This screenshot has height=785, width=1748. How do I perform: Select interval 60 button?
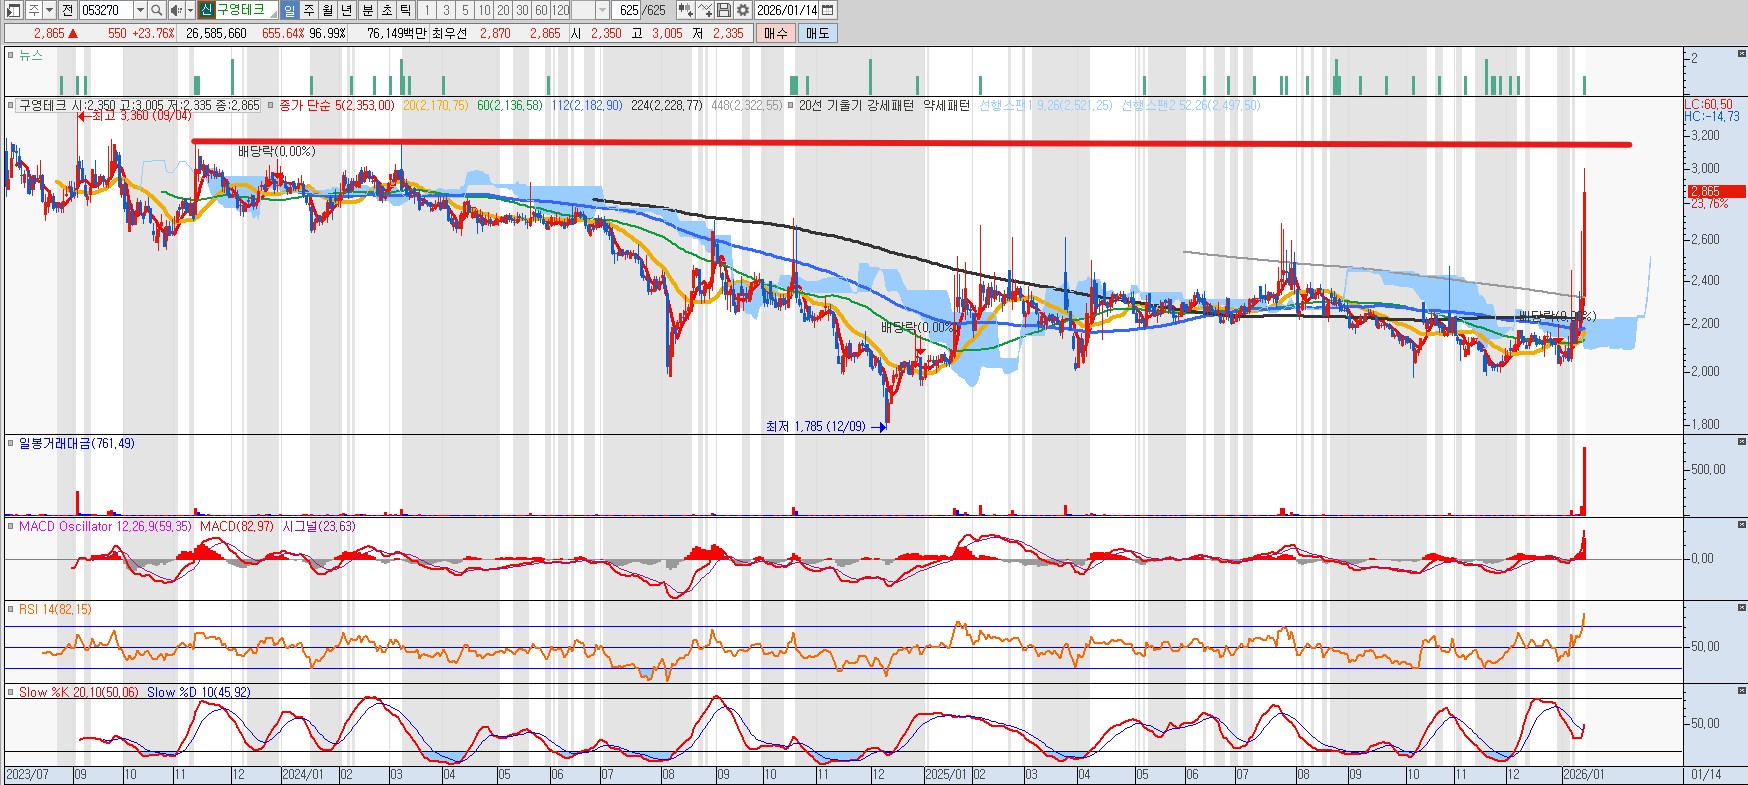541,10
